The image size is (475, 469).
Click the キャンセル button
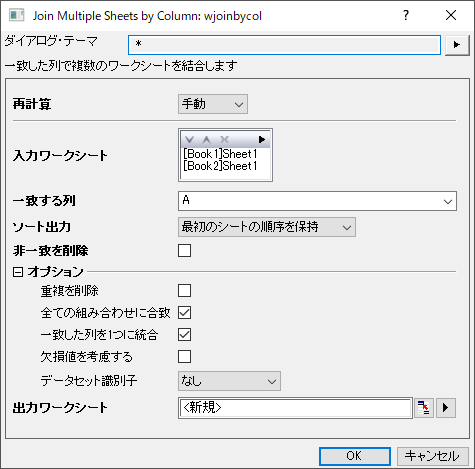[x=433, y=456]
